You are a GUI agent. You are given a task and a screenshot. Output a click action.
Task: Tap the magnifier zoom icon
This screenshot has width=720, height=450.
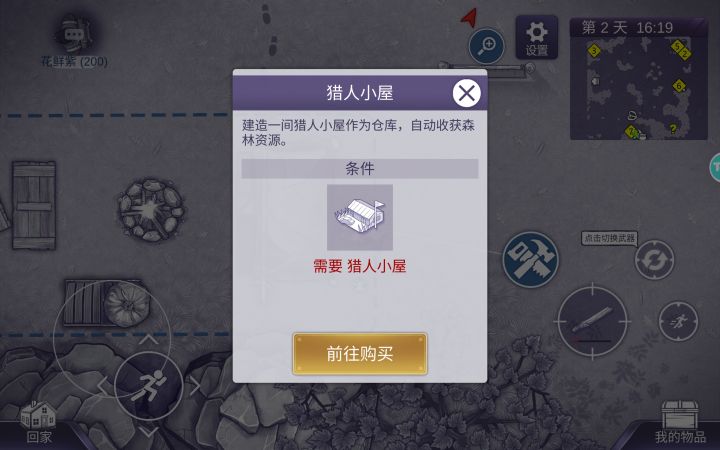click(x=486, y=46)
